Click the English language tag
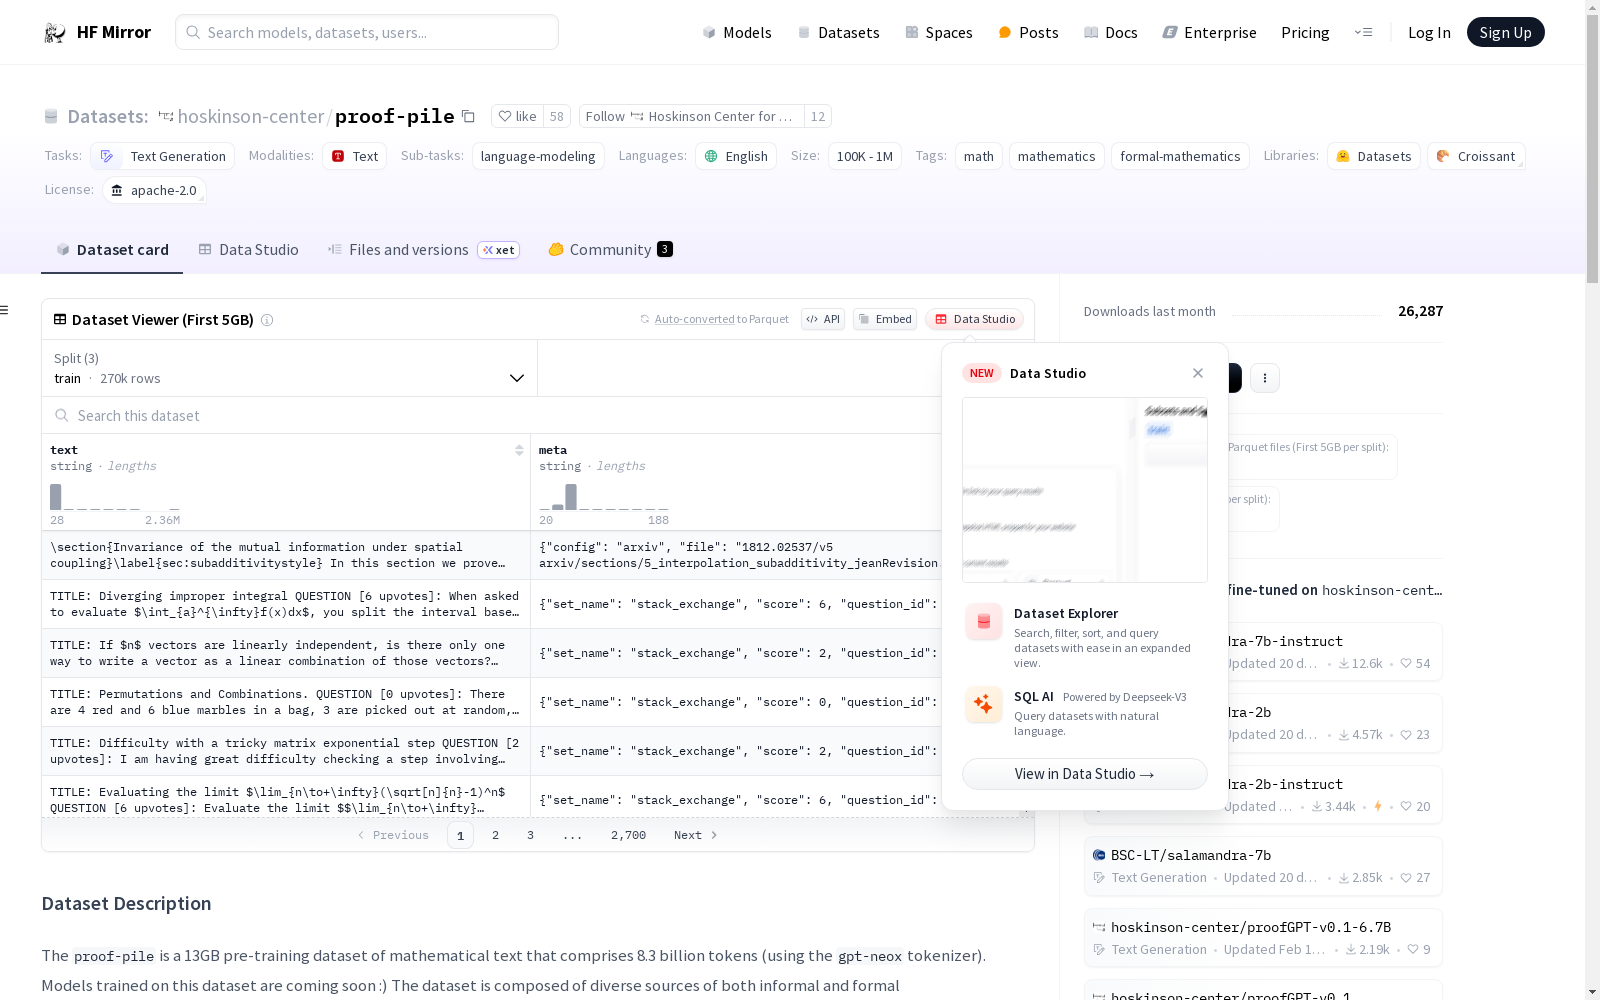Screen dimensions: 1600x1000 coord(736,156)
